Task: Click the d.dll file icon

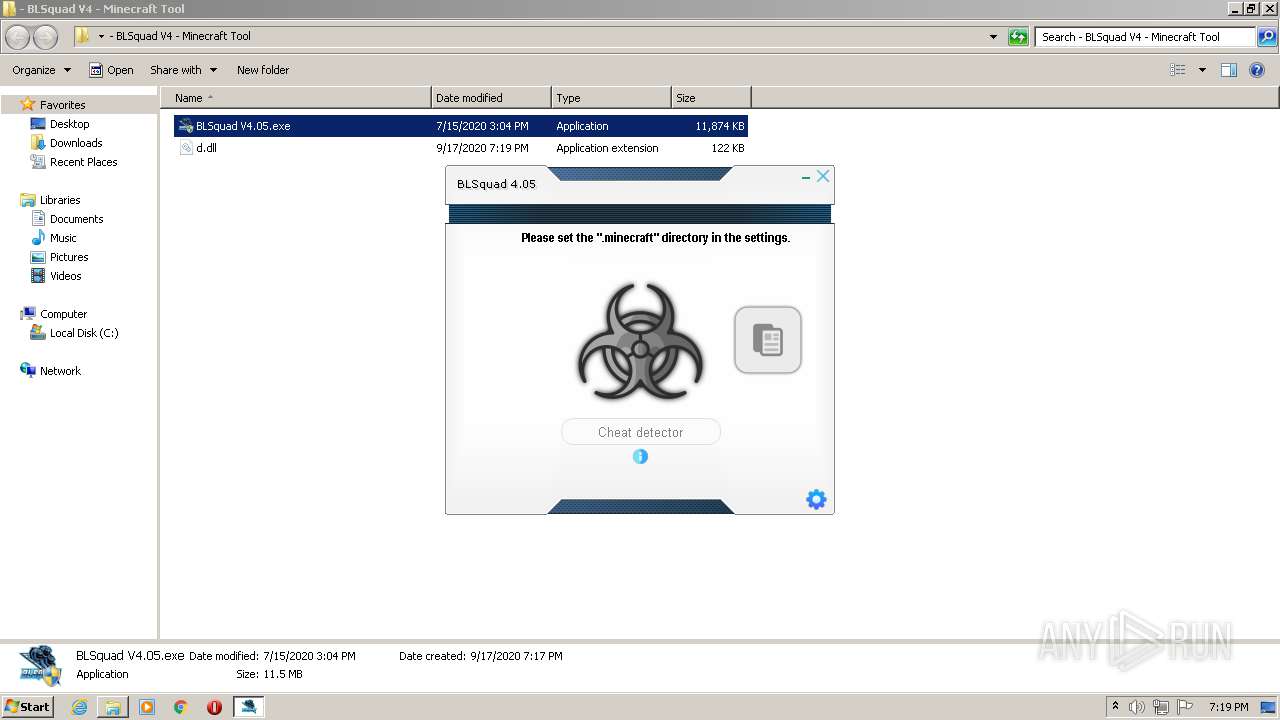Action: pyautogui.click(x=185, y=148)
